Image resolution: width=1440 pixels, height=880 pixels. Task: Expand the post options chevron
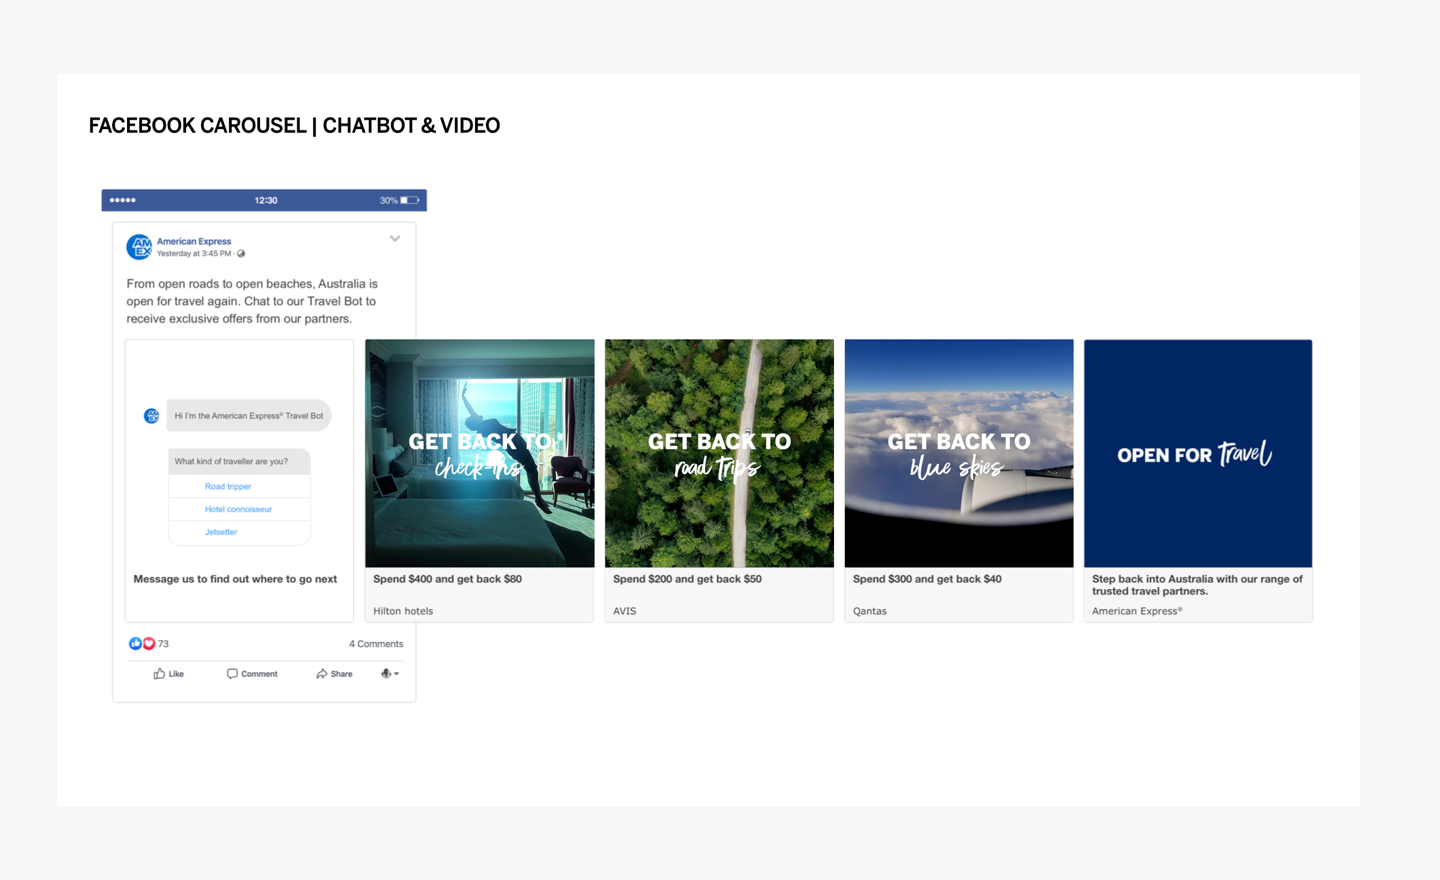point(395,239)
